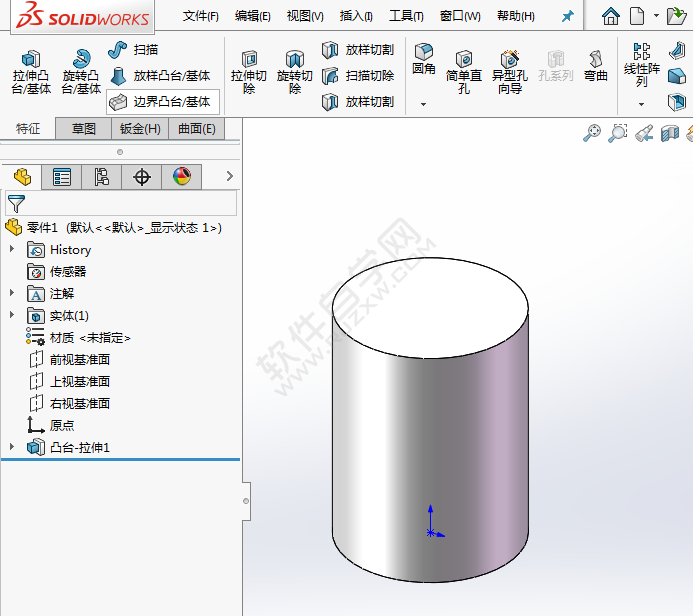Show more manager tabs with chevron

tap(229, 176)
